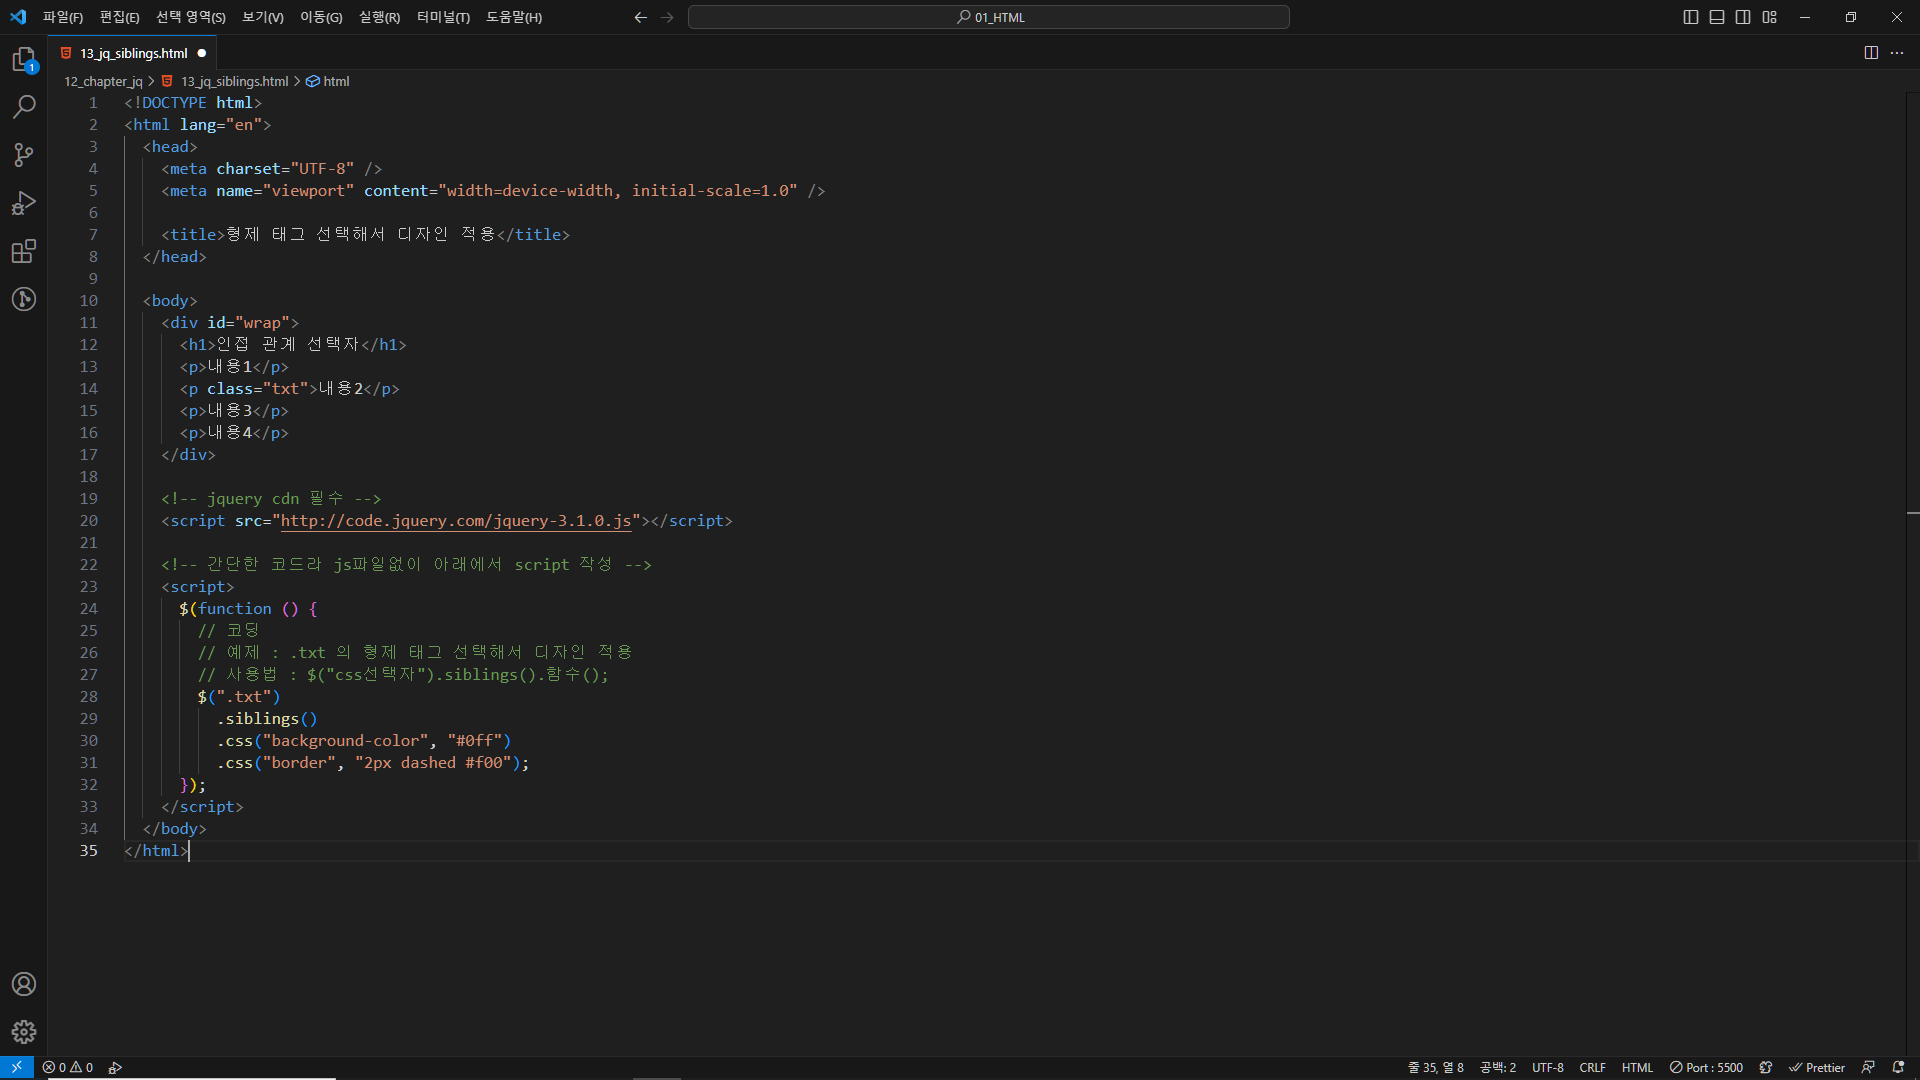The width and height of the screenshot is (1920, 1080).
Task: Open the editor more actions ellipsis
Action: click(x=1897, y=53)
